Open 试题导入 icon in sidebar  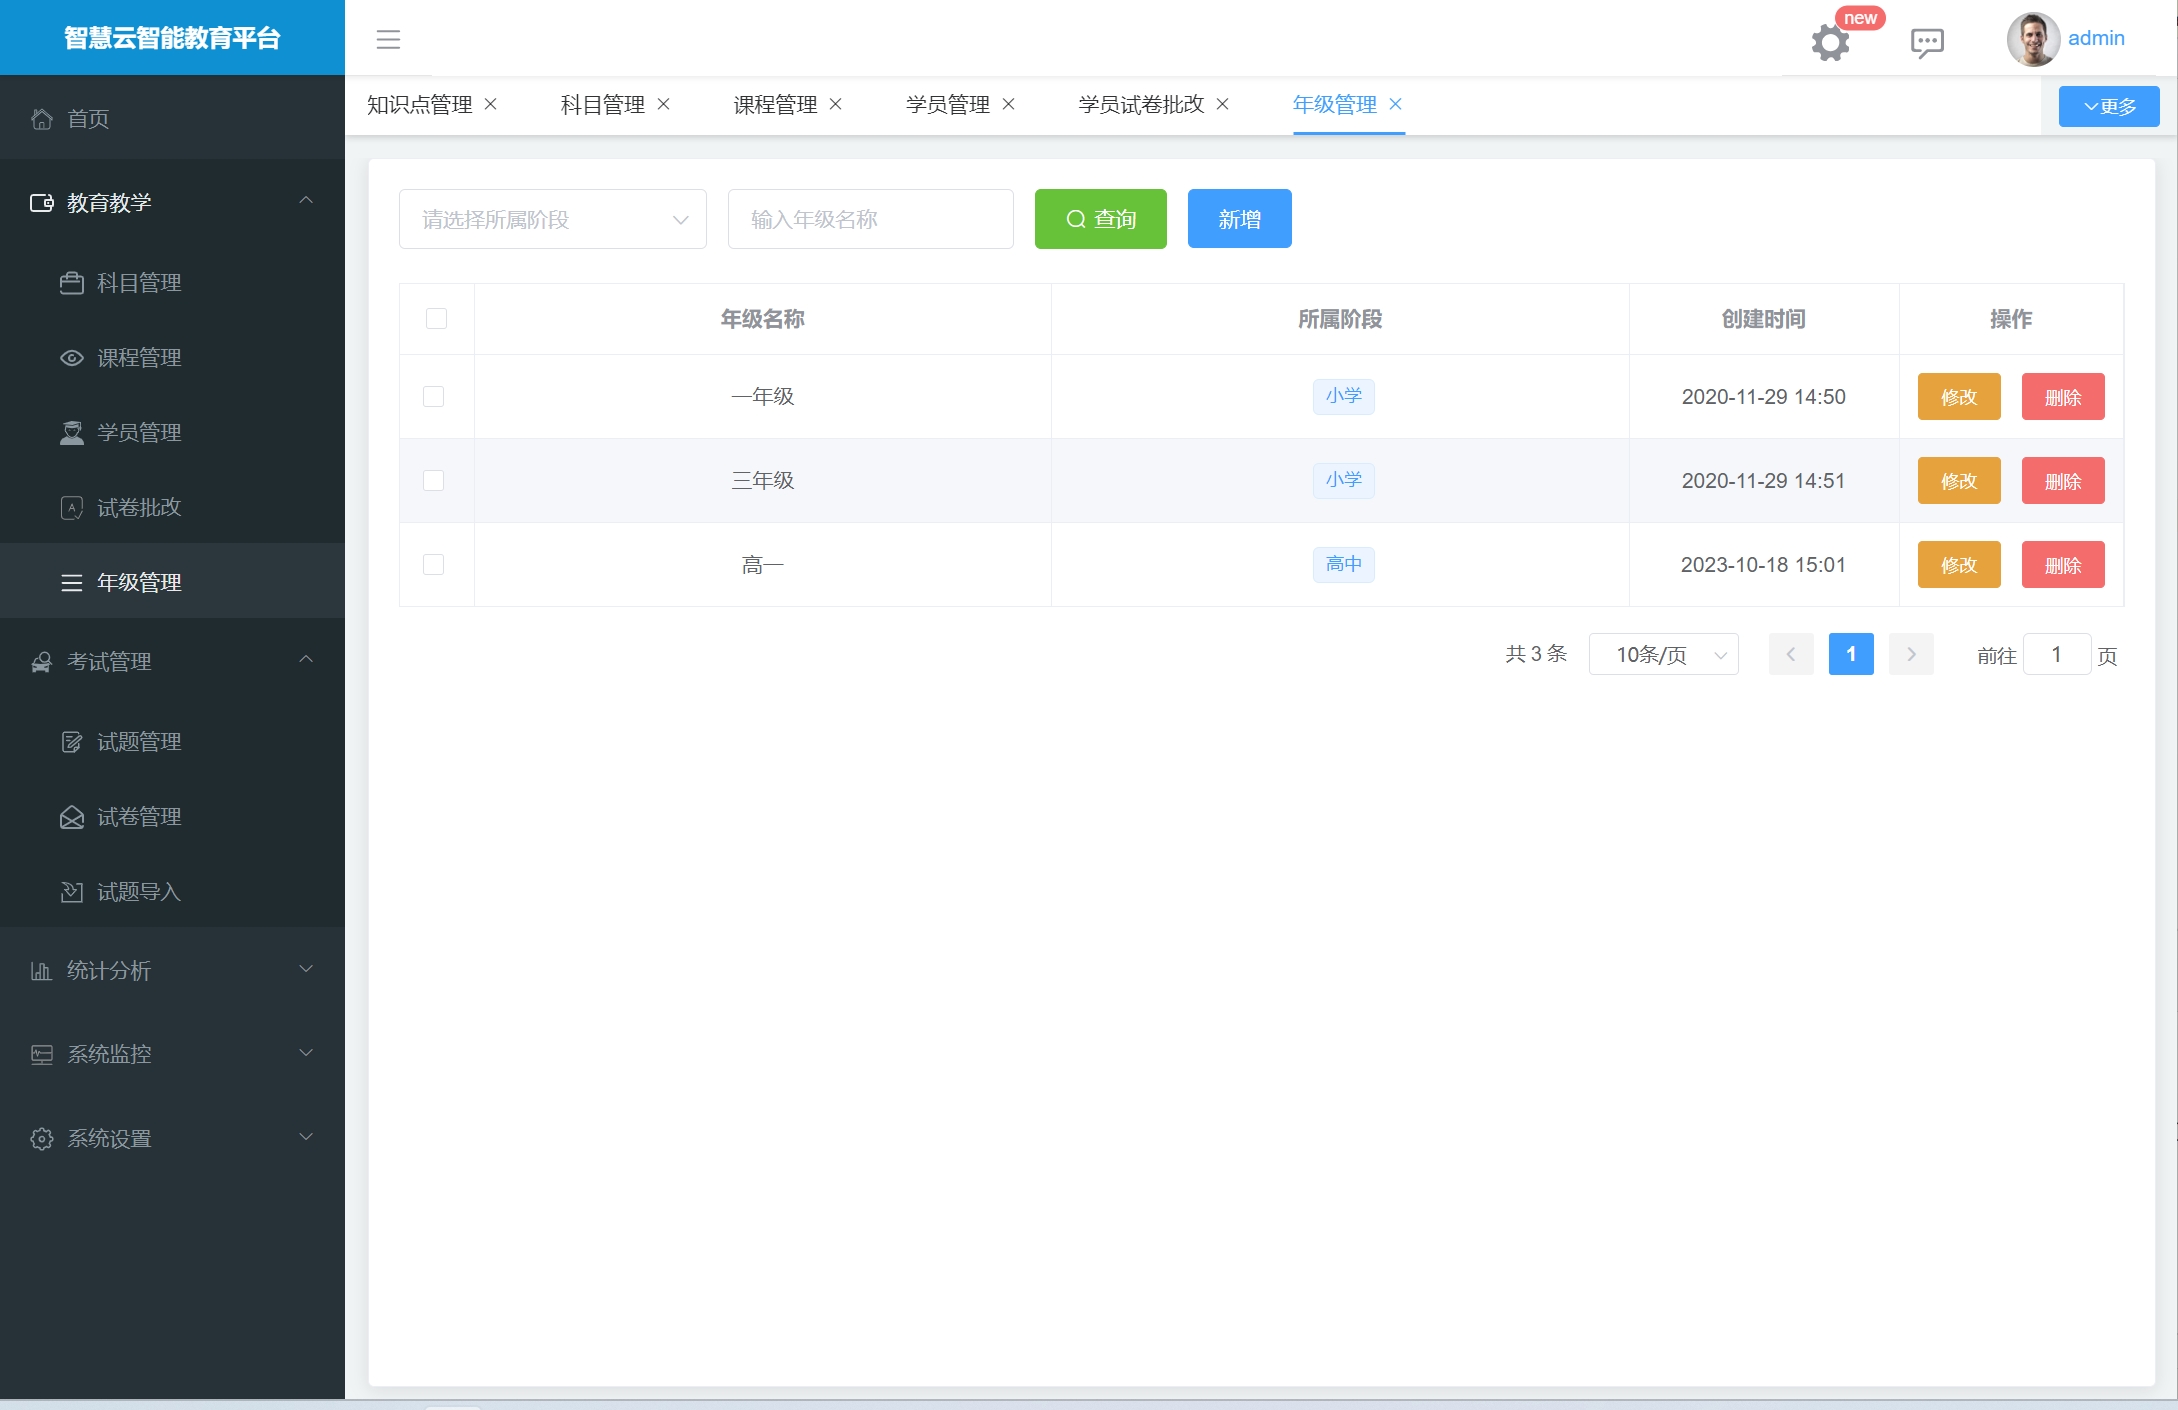(x=72, y=892)
